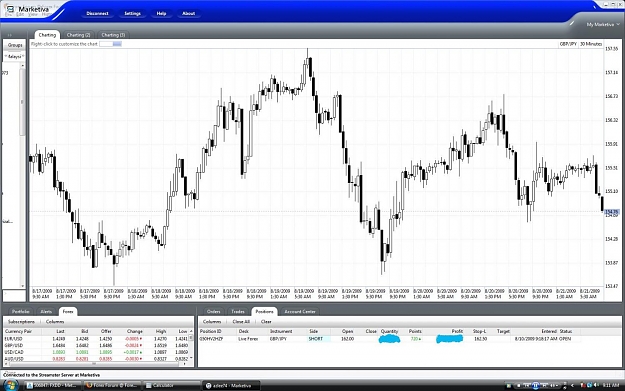
Task: Click the Forex table horizontal scrollbar
Action: tap(96, 364)
